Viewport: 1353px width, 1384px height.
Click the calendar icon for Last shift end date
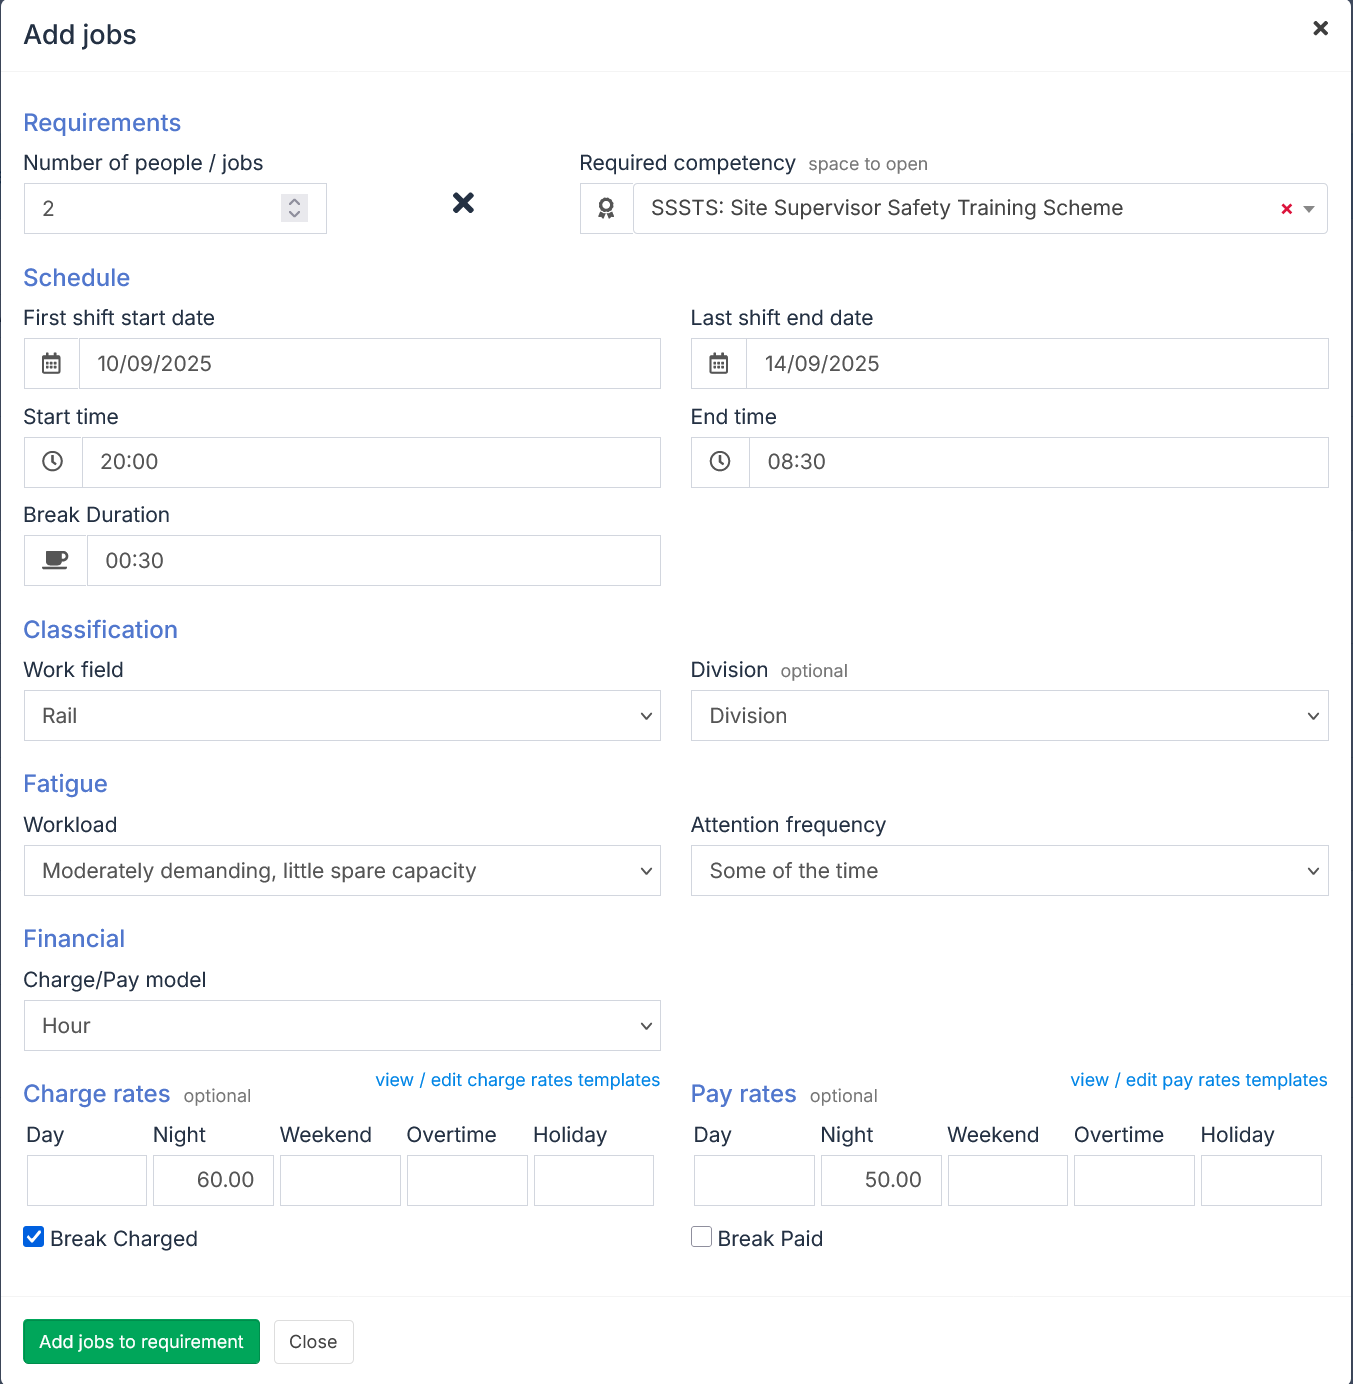719,364
